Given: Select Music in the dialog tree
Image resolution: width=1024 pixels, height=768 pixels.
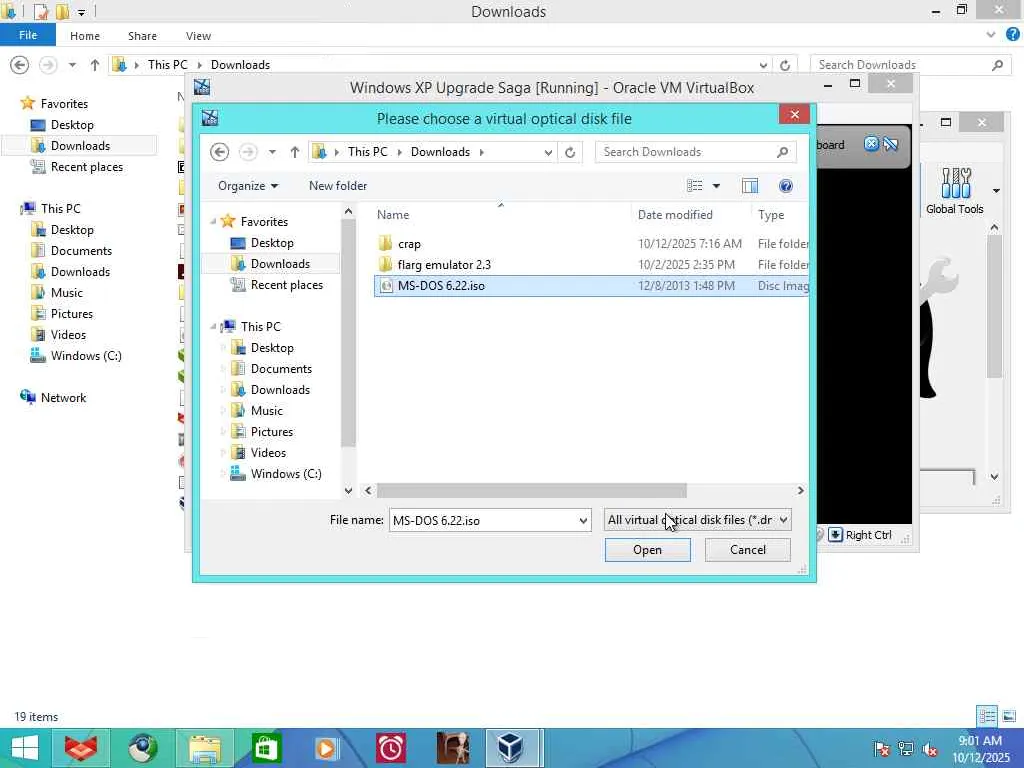Looking at the screenshot, I should [x=266, y=411].
